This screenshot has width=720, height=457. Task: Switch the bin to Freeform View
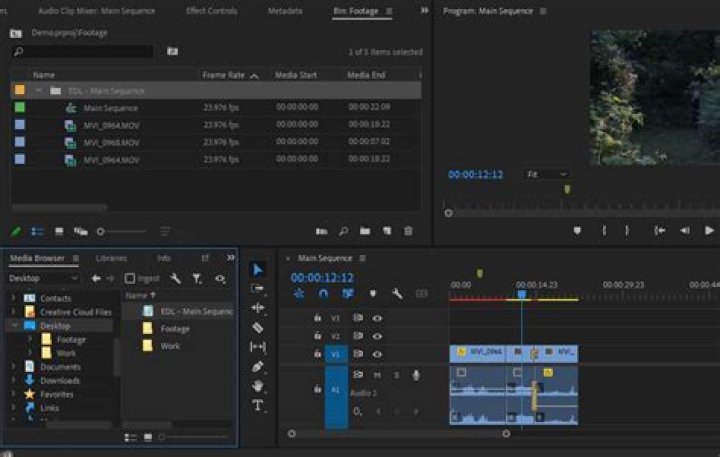pos(81,231)
